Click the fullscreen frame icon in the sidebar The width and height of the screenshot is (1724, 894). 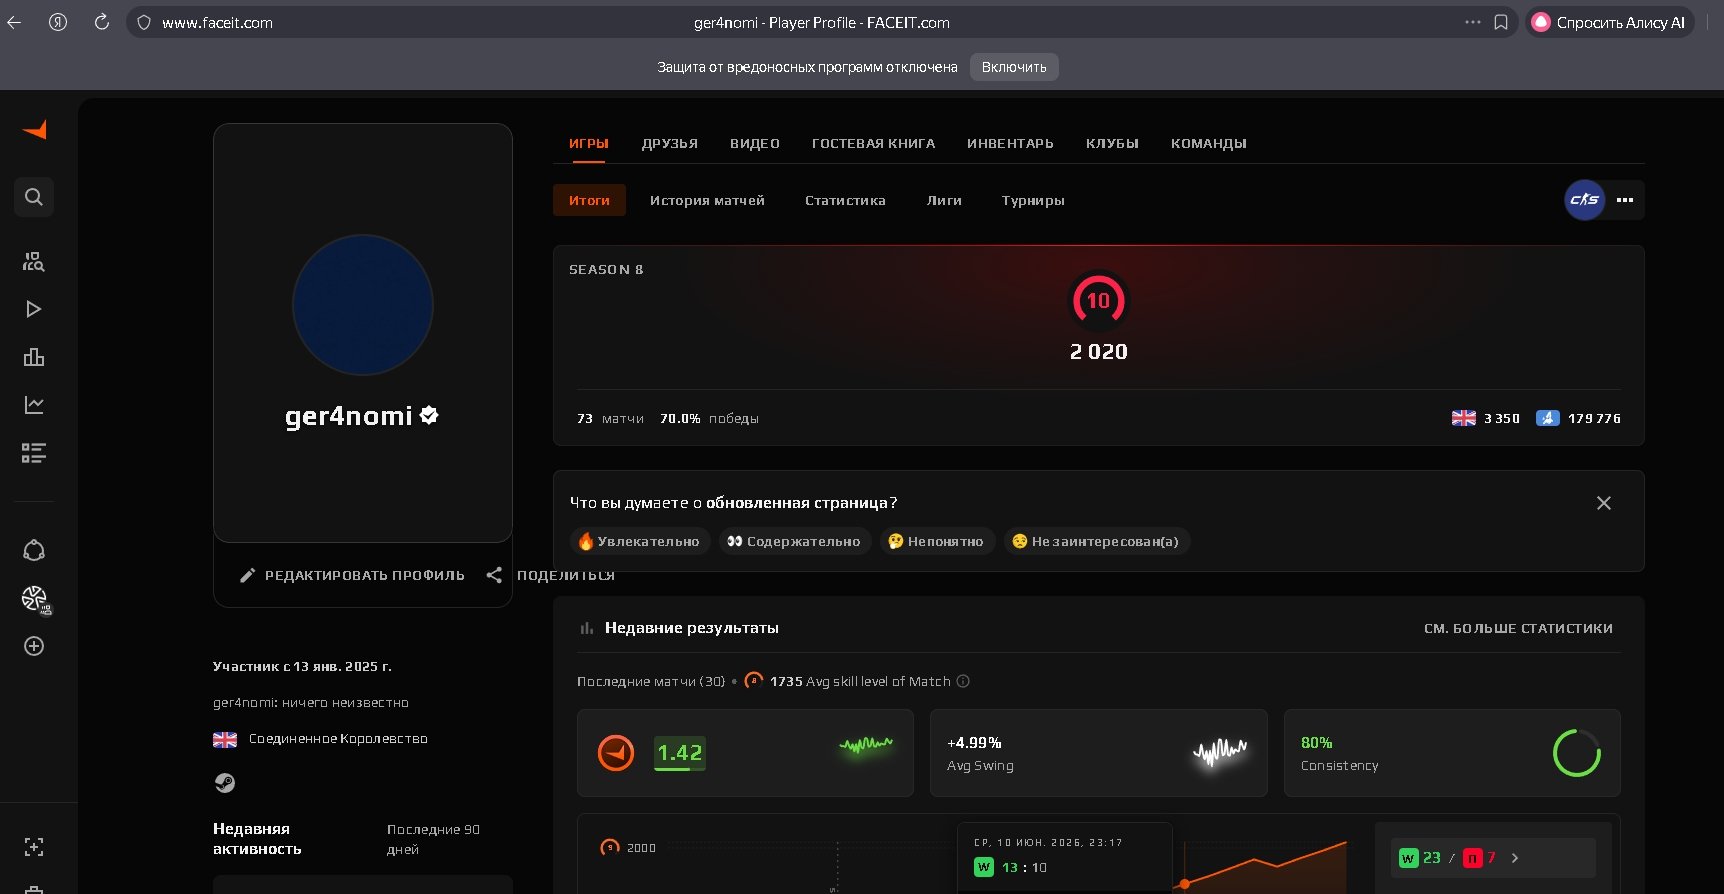click(34, 847)
